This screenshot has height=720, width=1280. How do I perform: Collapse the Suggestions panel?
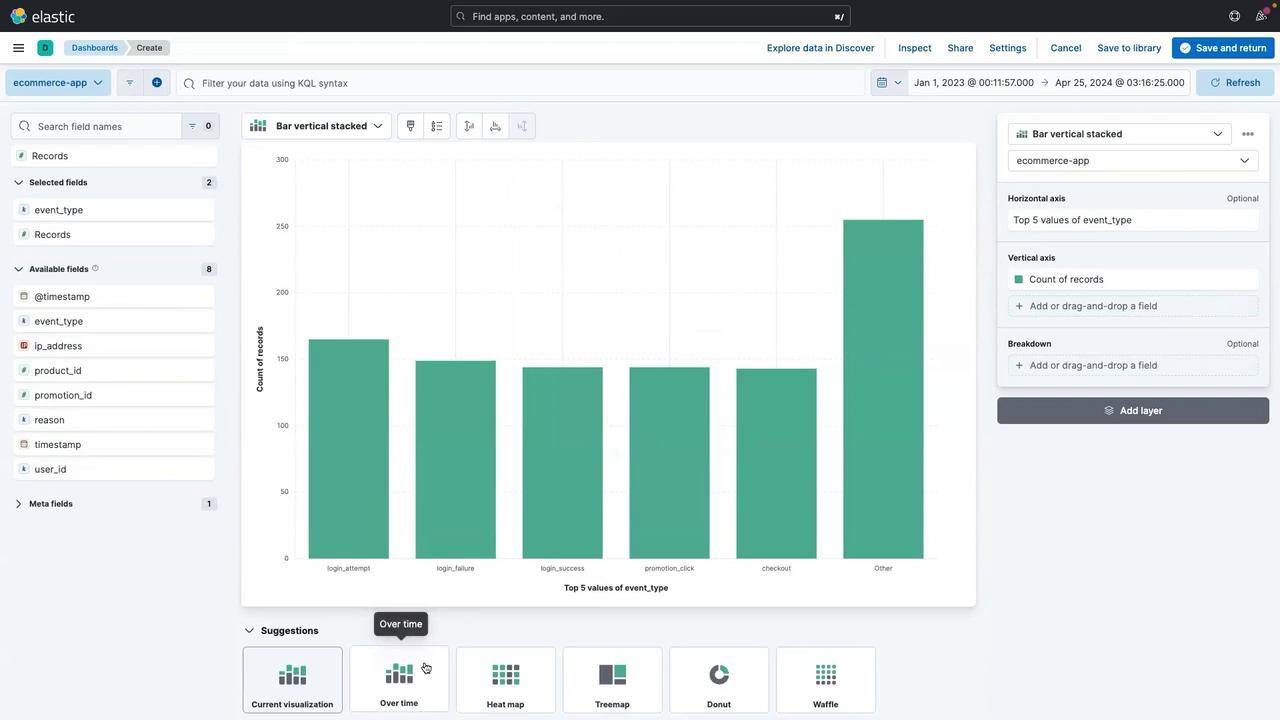(250, 631)
